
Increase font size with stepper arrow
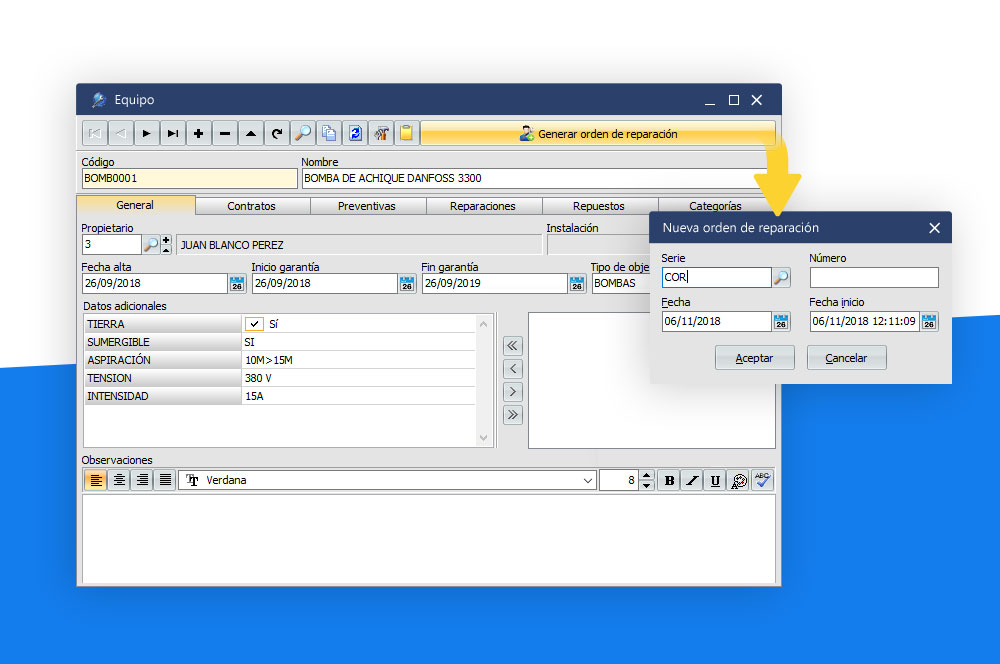pos(647,476)
